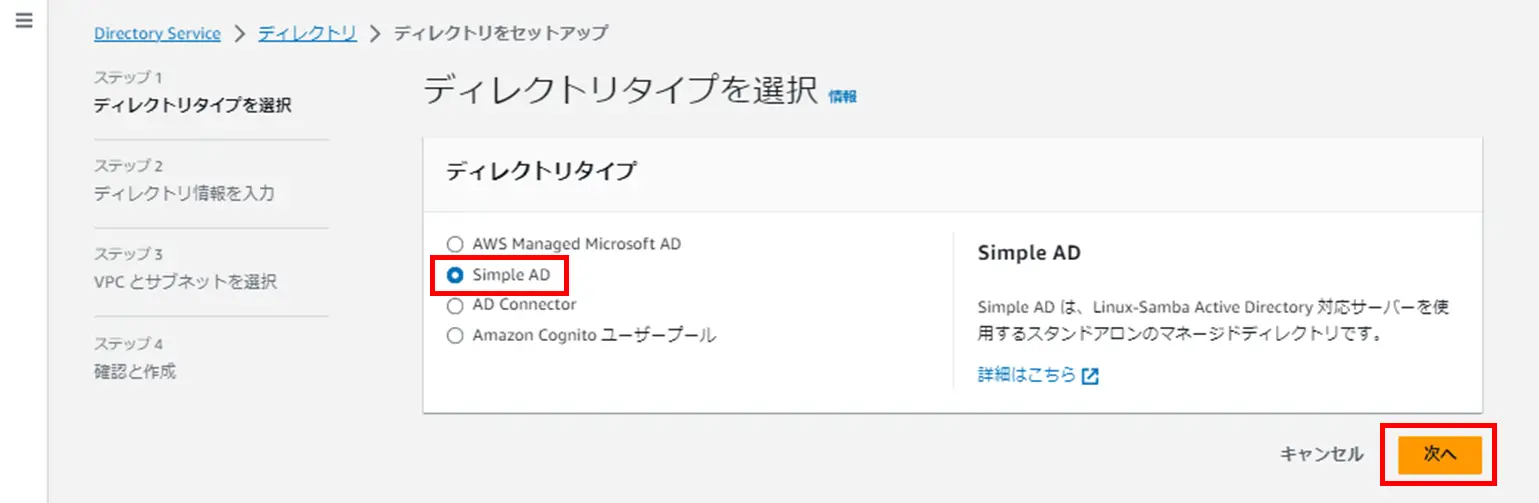Select AWS Managed Microsoft AD radio button
The image size is (1539, 503).
455,244
